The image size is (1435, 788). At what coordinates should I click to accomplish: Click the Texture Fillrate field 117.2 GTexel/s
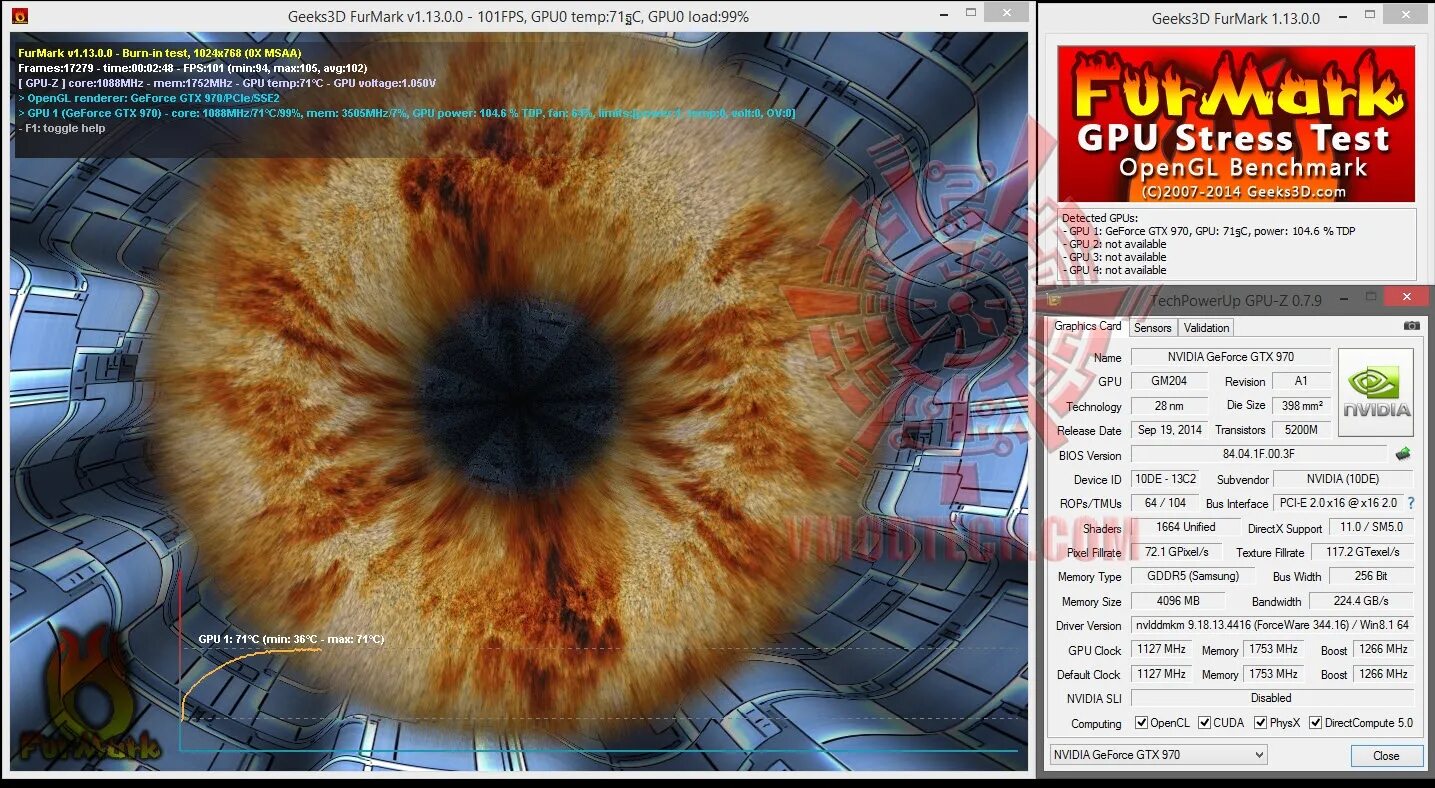click(x=1362, y=552)
